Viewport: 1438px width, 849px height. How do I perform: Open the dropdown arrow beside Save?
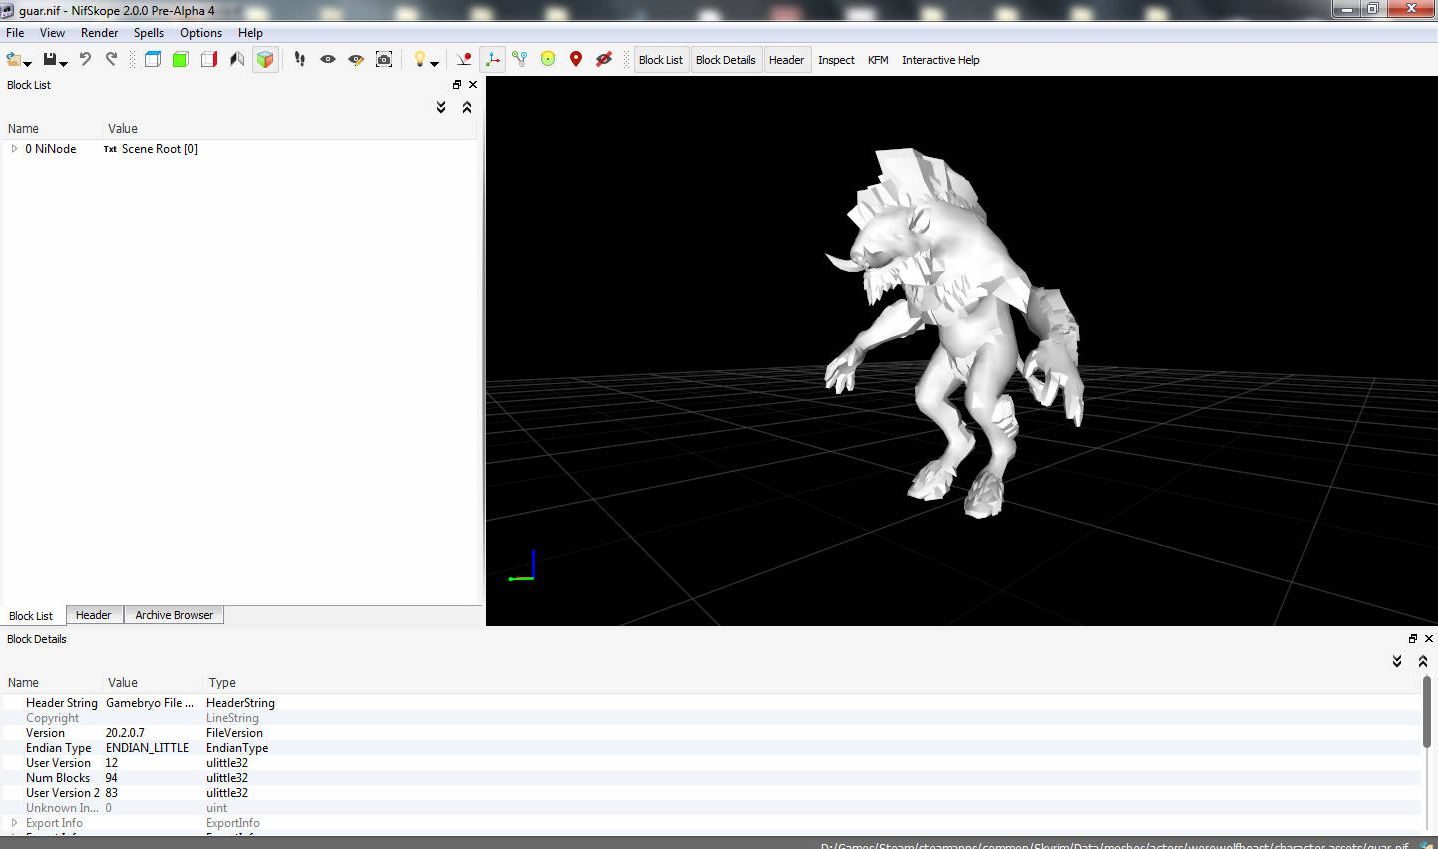point(64,64)
